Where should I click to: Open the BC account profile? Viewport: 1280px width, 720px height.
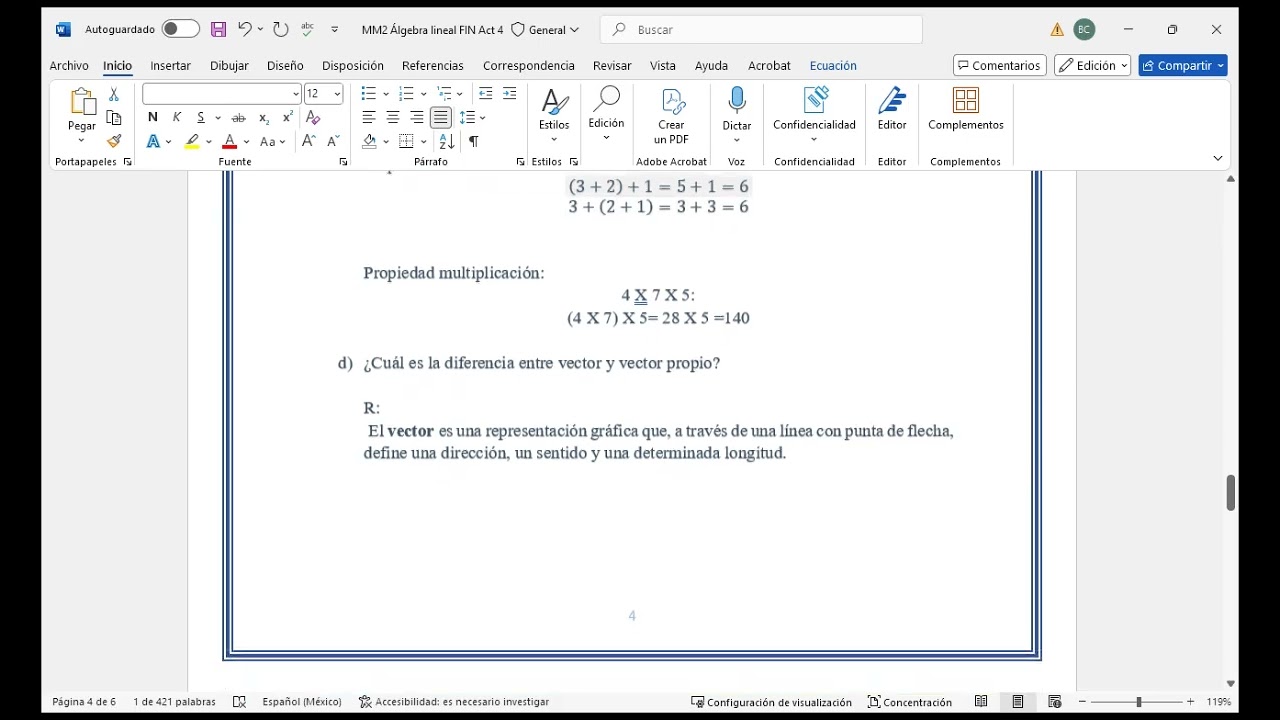click(1084, 30)
